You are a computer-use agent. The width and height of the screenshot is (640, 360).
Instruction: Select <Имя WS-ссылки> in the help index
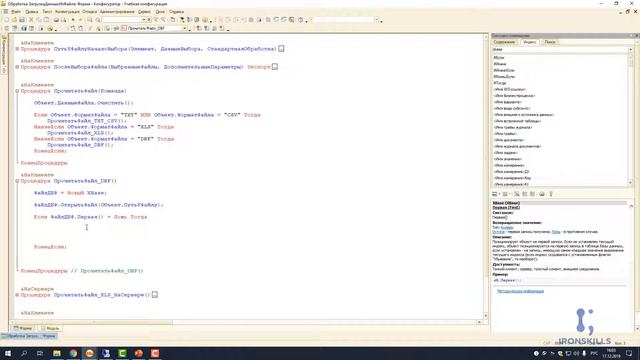click(x=510, y=89)
